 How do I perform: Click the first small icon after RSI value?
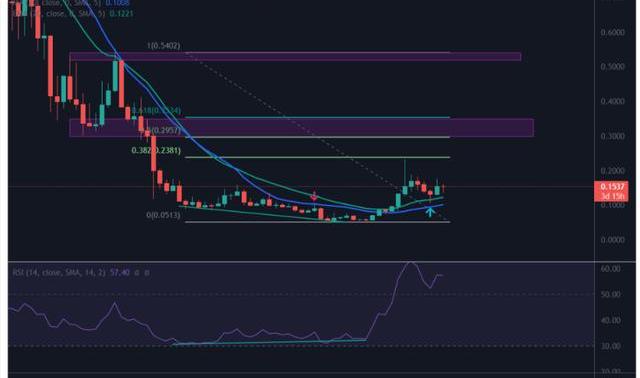[x=137, y=272]
